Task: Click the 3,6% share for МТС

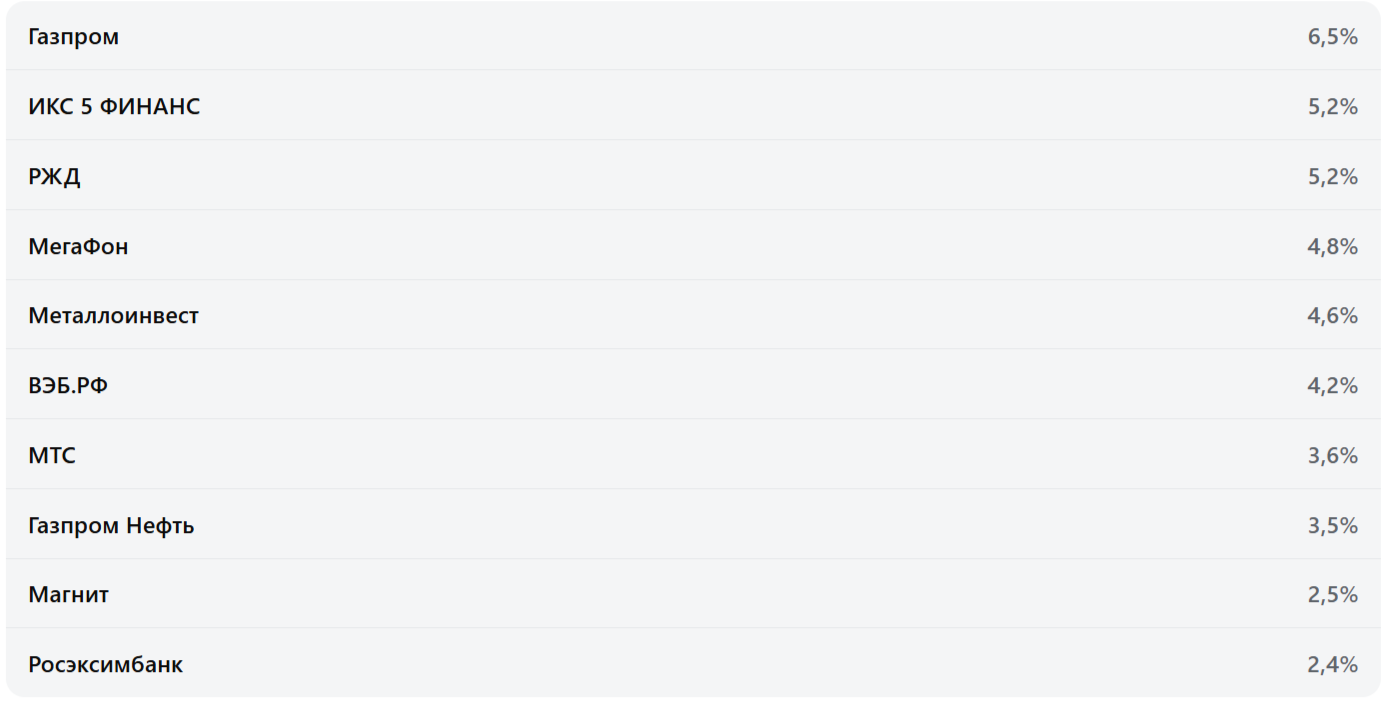Action: (x=1332, y=456)
